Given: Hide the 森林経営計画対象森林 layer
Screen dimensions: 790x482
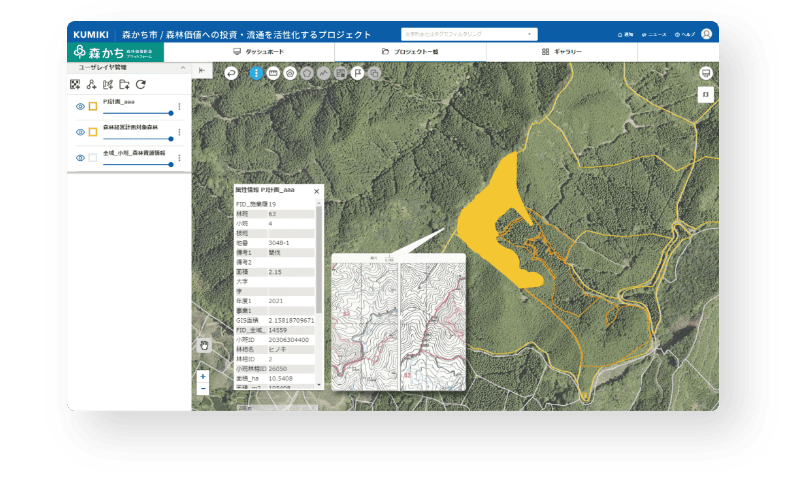Looking at the screenshot, I should pos(80,132).
